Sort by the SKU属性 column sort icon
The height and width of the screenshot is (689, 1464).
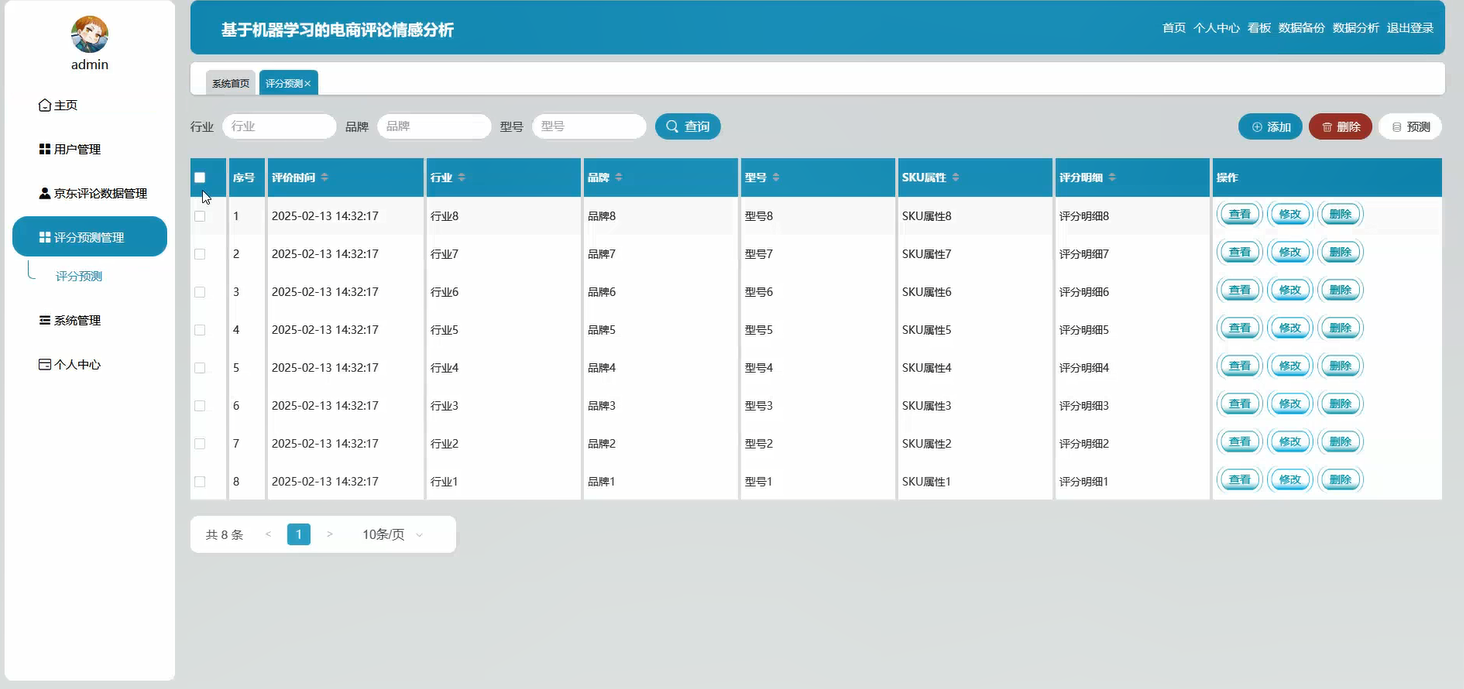coord(955,177)
